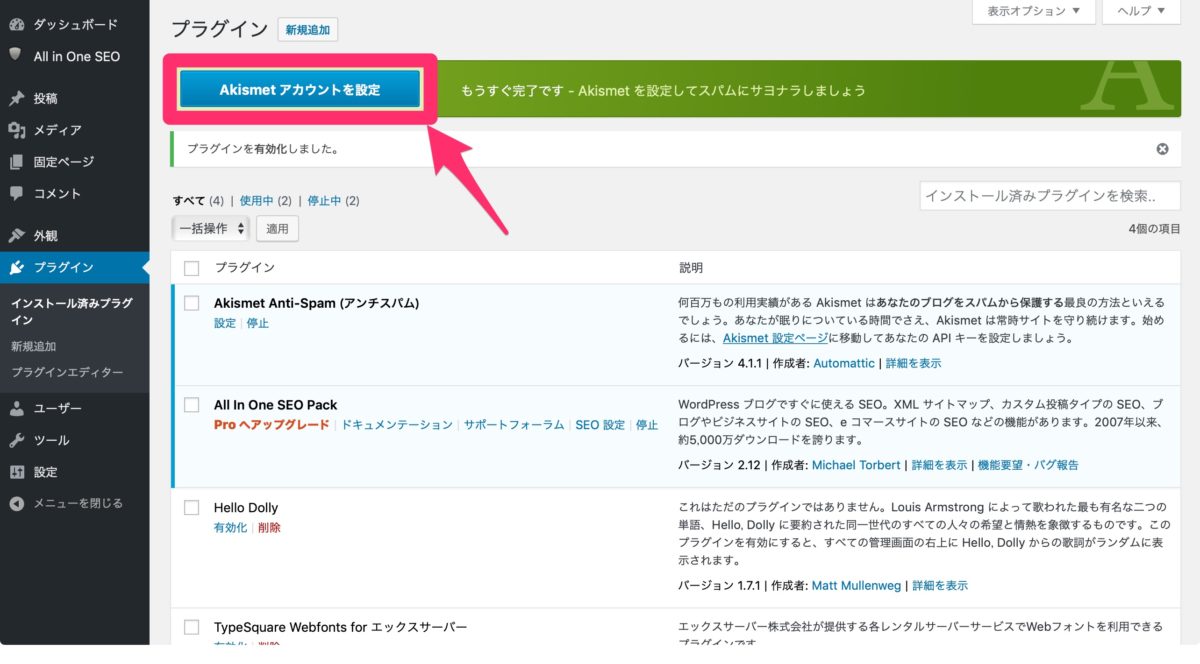
Task: Click 削除 under Hello Dolly
Action: tap(269, 527)
